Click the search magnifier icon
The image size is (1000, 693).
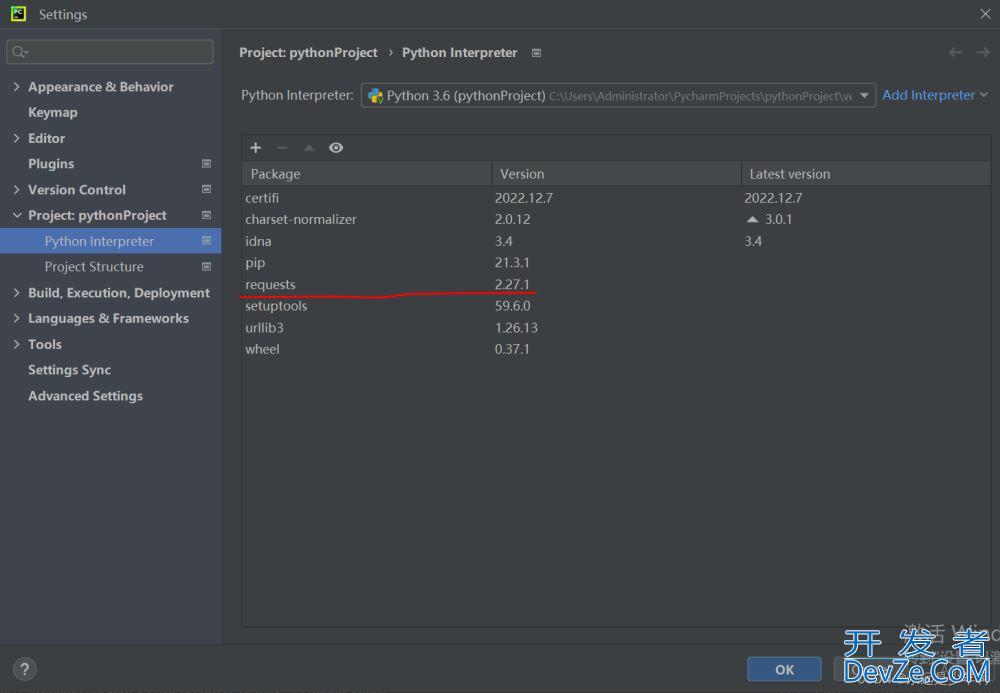coord(19,52)
